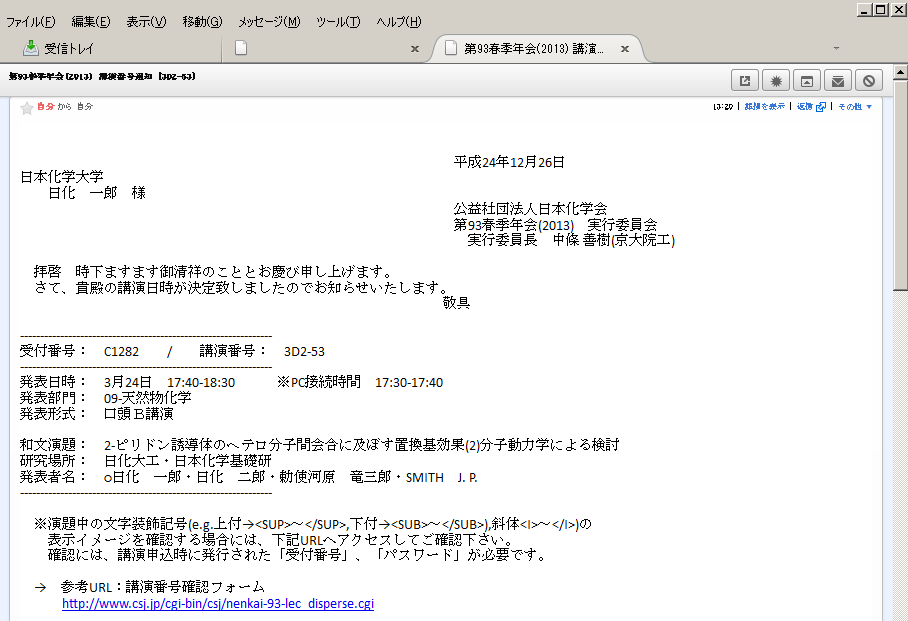Open the nenkai-93-lec_disperse.cgi URL link

pyautogui.click(x=217, y=604)
